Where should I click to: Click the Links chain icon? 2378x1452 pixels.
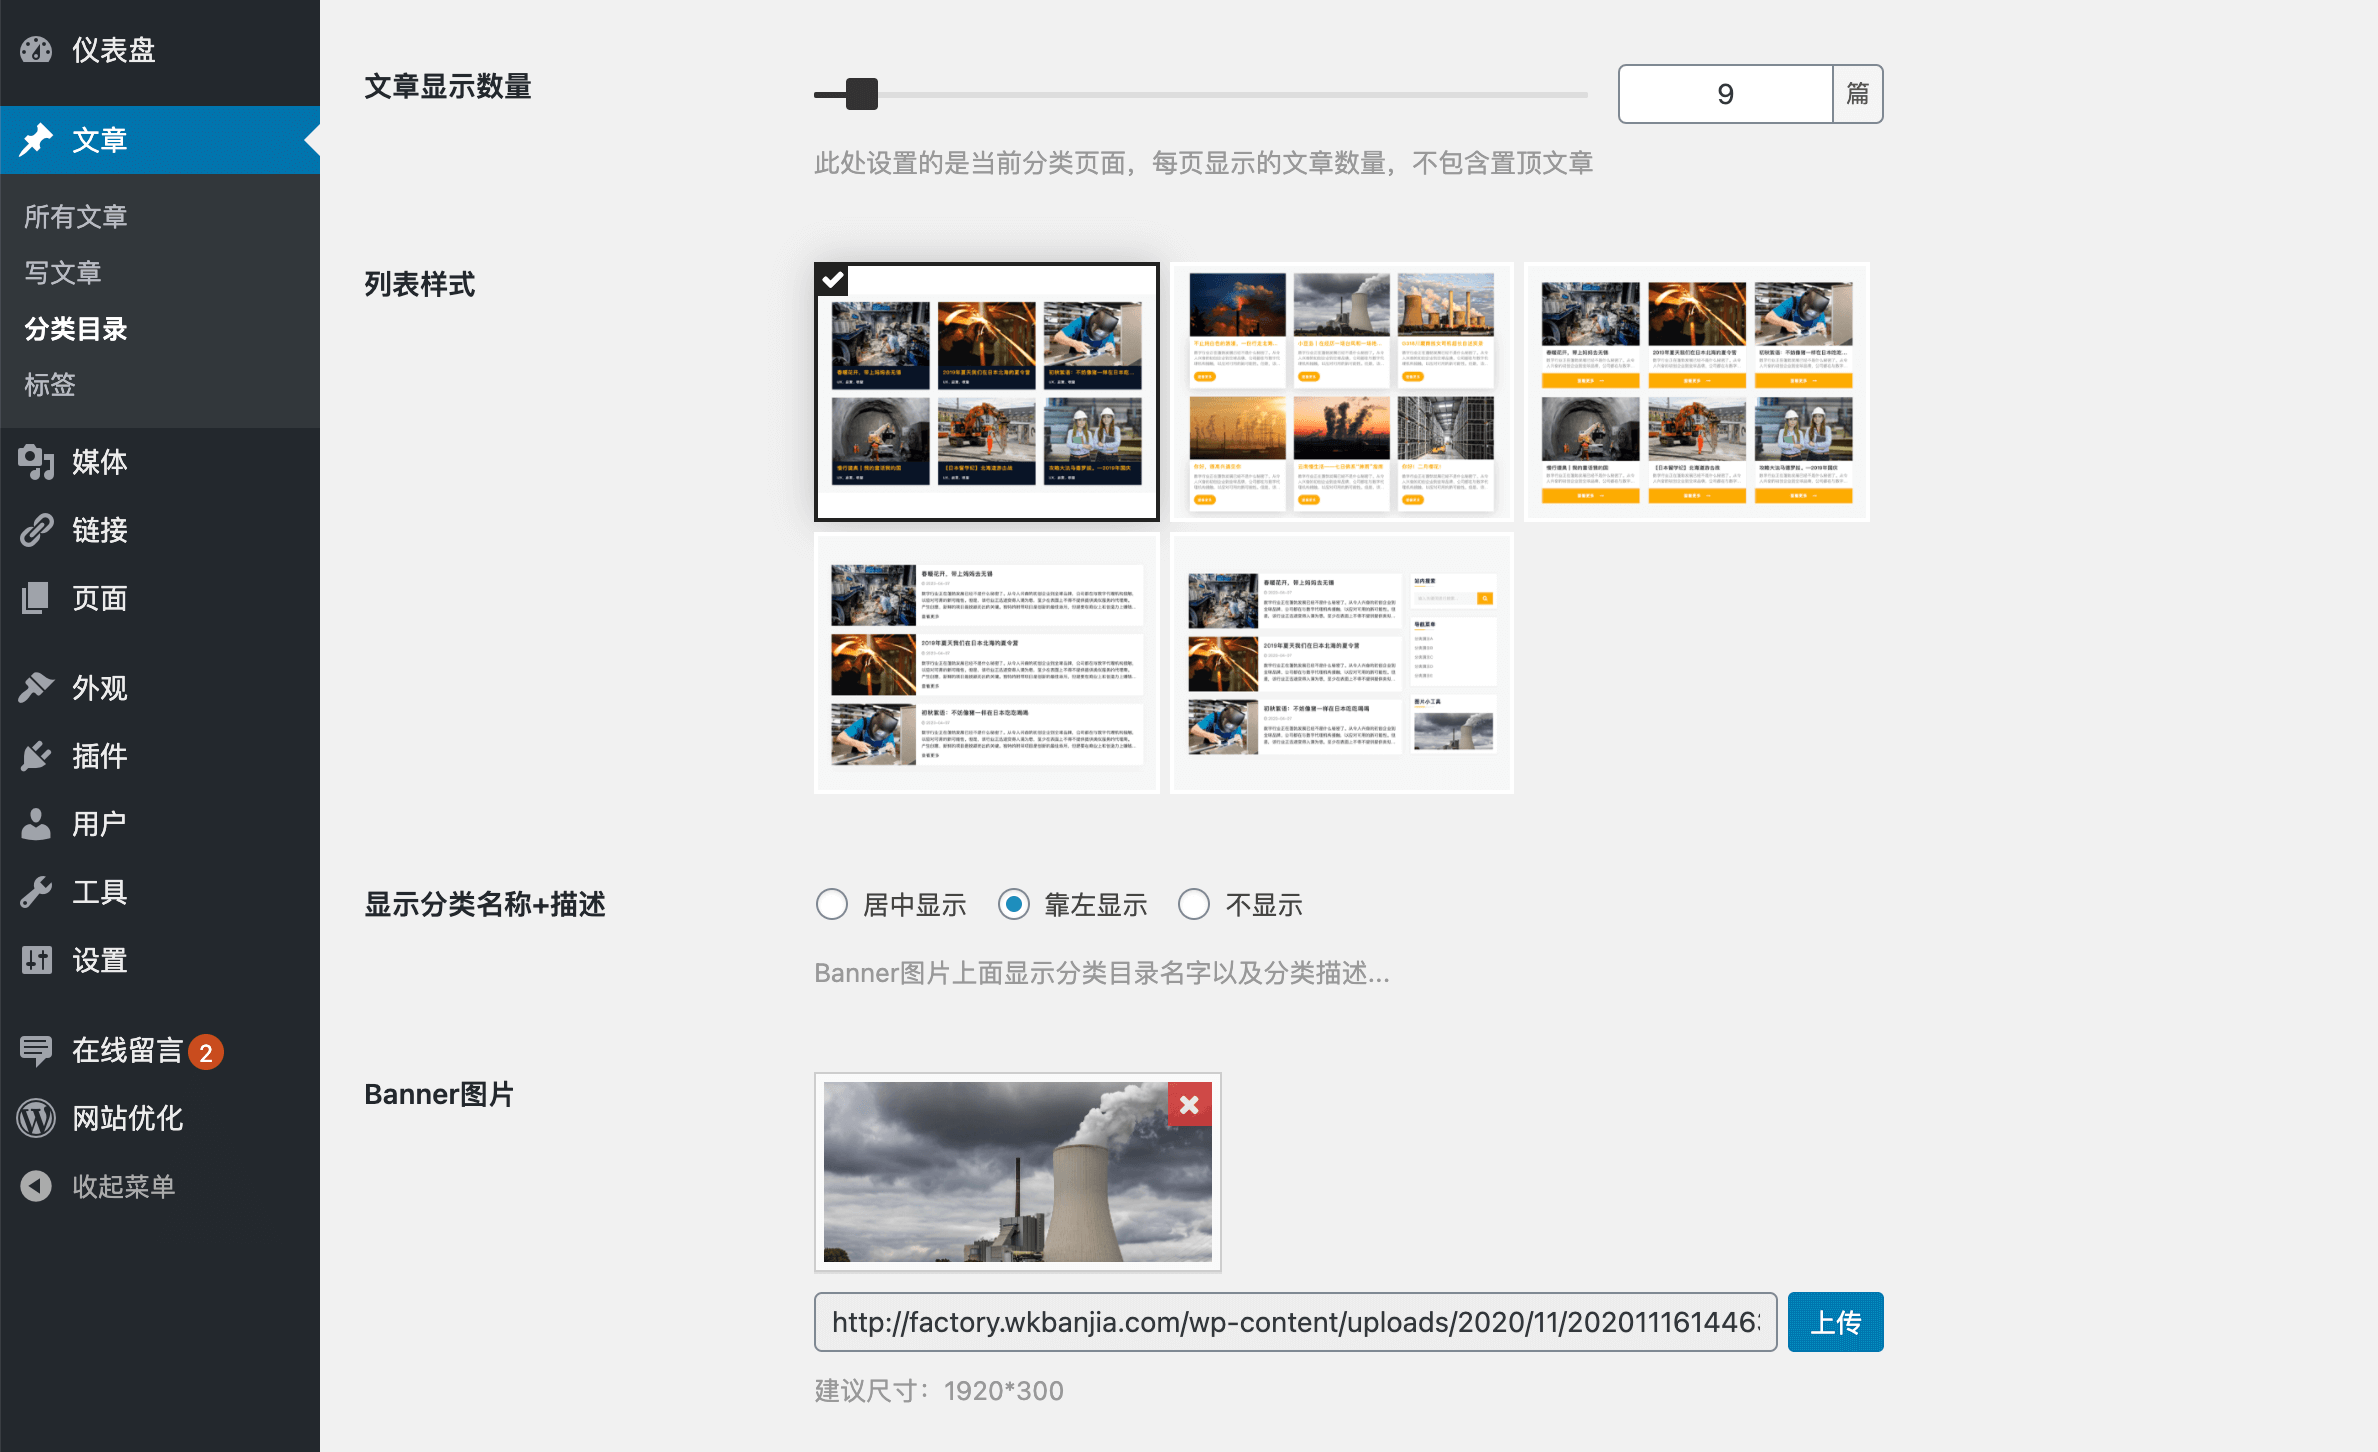click(36, 530)
